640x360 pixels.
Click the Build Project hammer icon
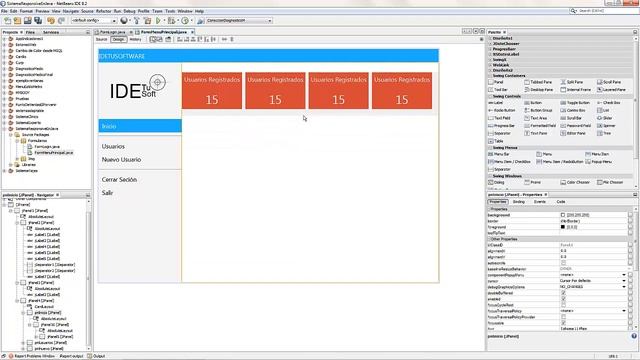pos(137,20)
